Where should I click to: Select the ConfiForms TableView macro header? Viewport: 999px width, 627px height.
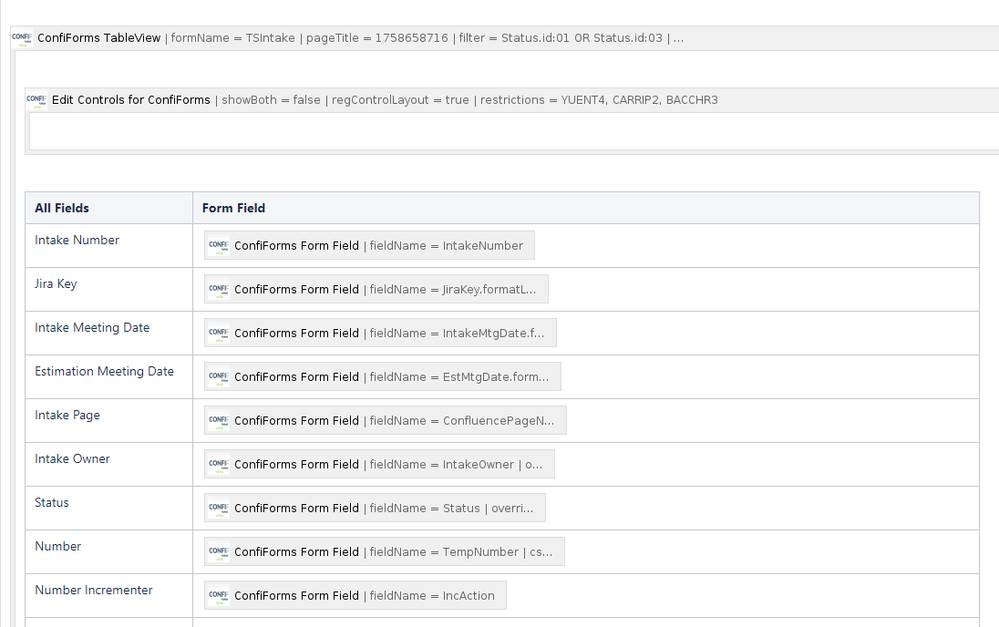pos(505,38)
